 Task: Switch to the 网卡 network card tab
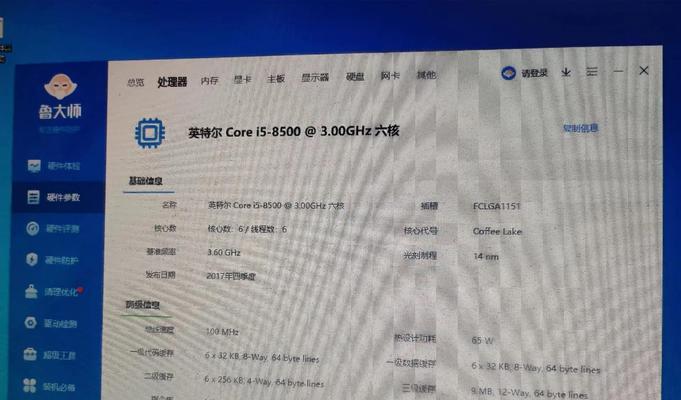coord(390,76)
